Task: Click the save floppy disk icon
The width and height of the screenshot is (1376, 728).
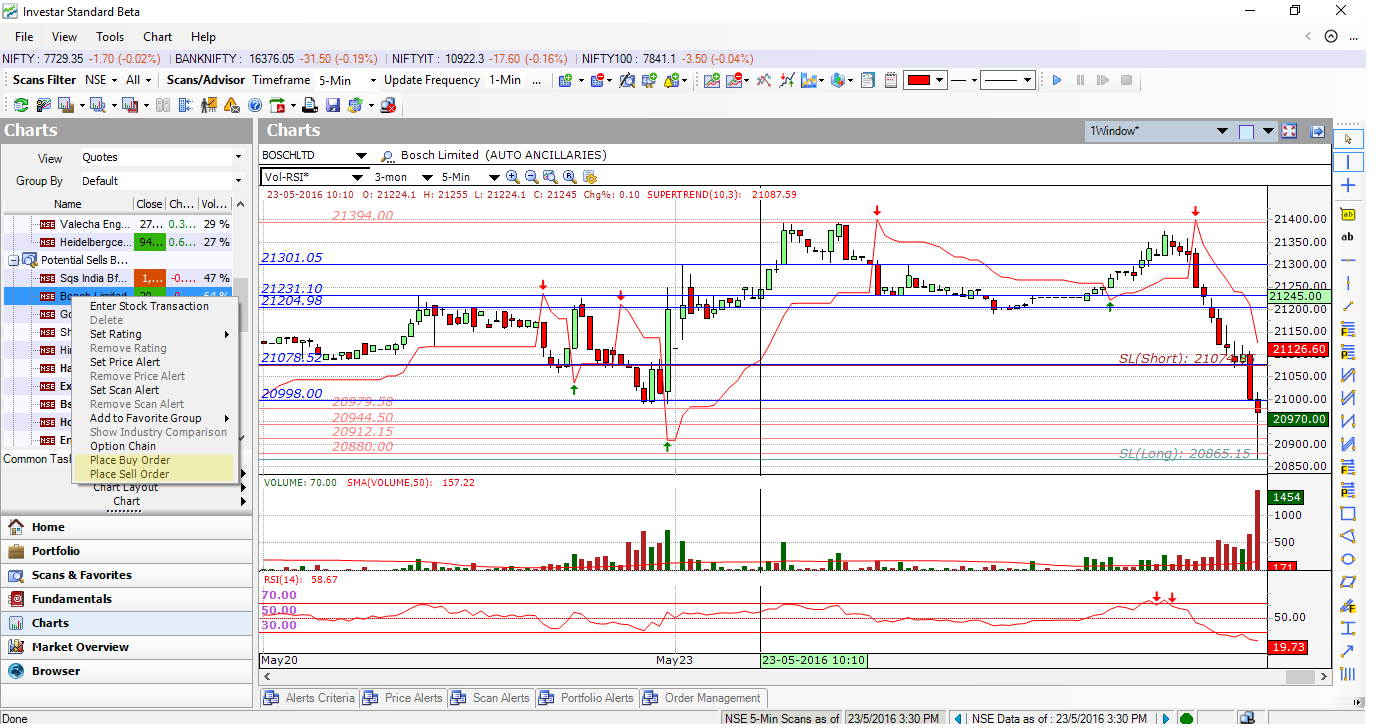Action: [333, 105]
